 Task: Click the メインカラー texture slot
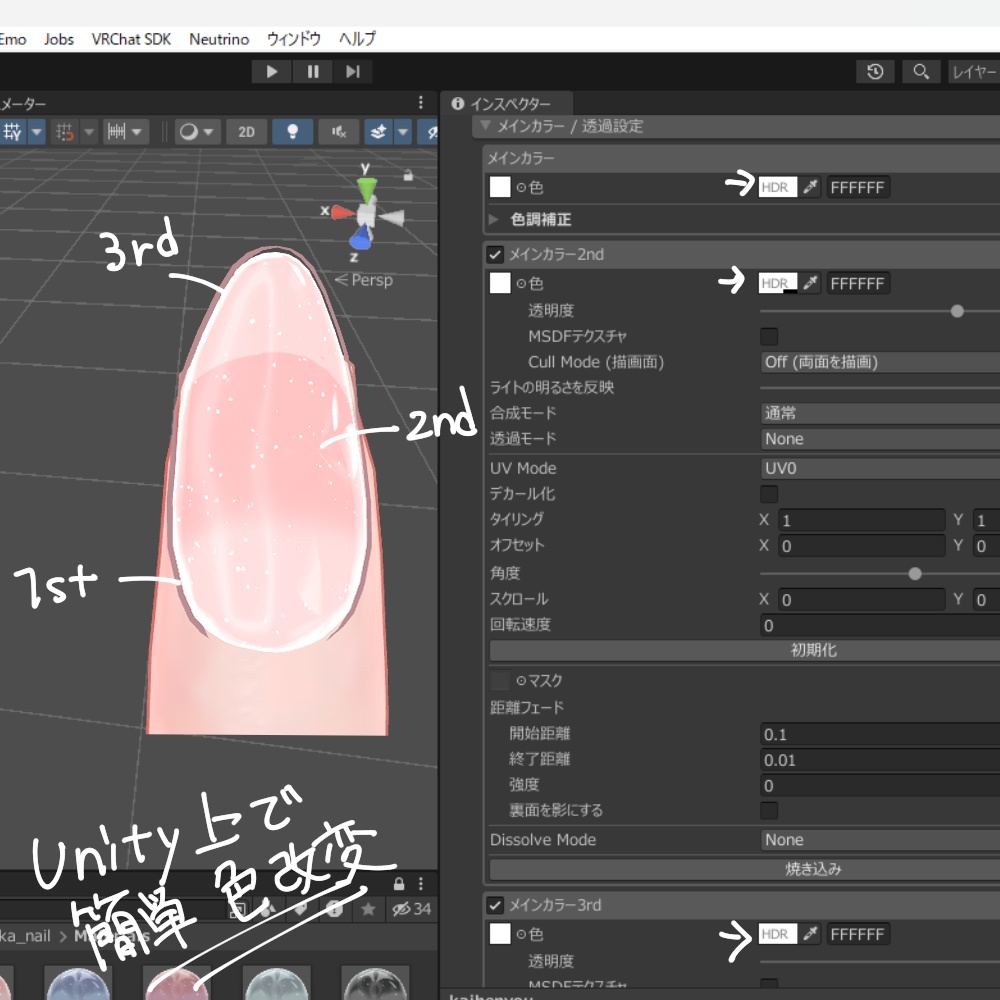500,188
